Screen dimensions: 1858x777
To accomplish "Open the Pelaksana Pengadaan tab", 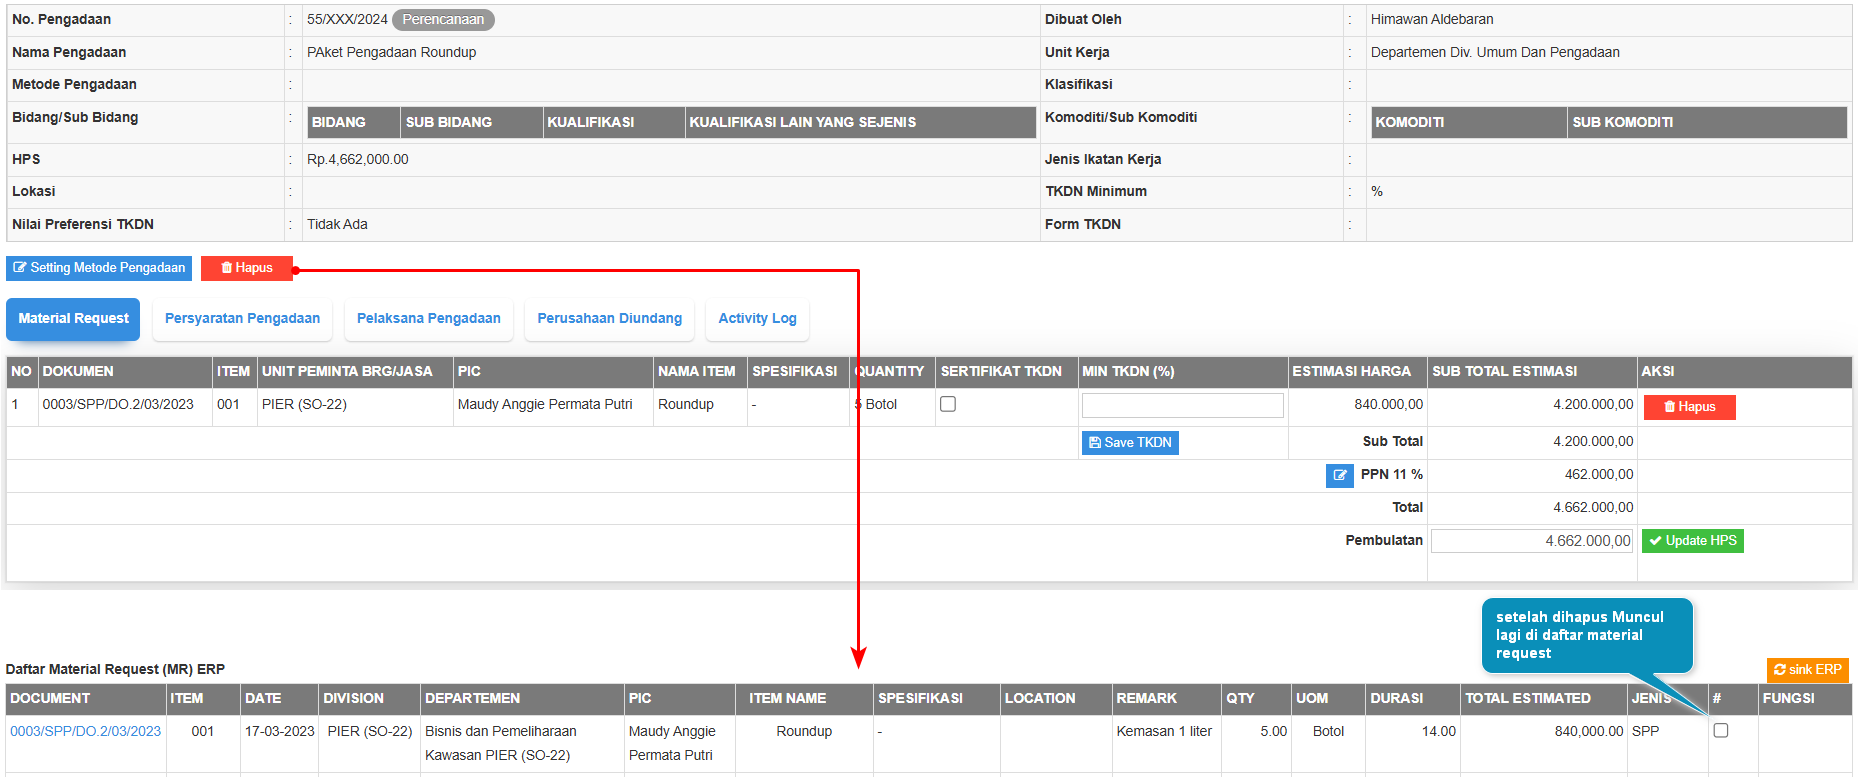I will 428,319.
